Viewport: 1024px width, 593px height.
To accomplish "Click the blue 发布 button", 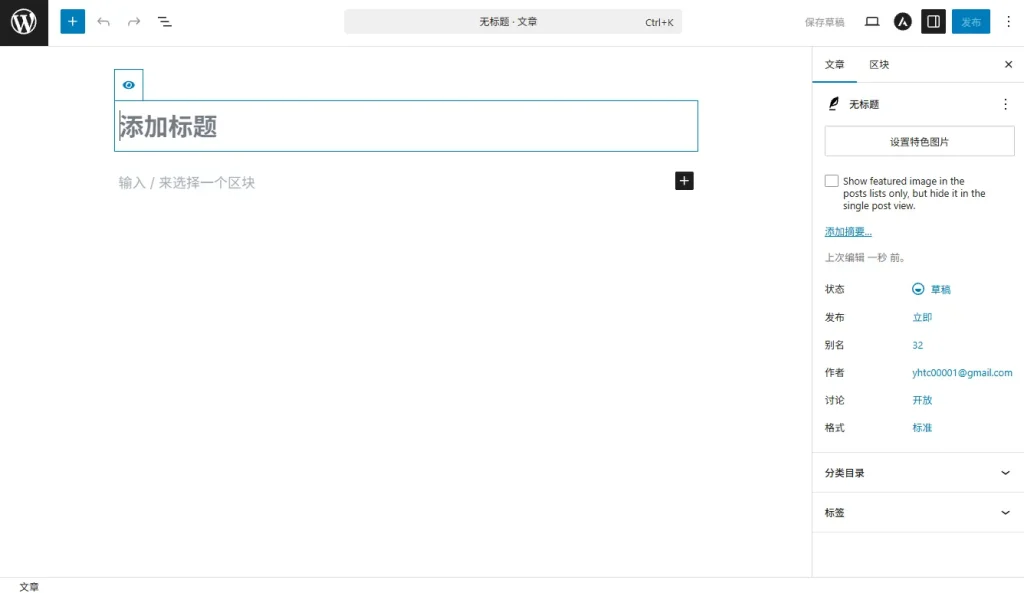I will (x=970, y=21).
